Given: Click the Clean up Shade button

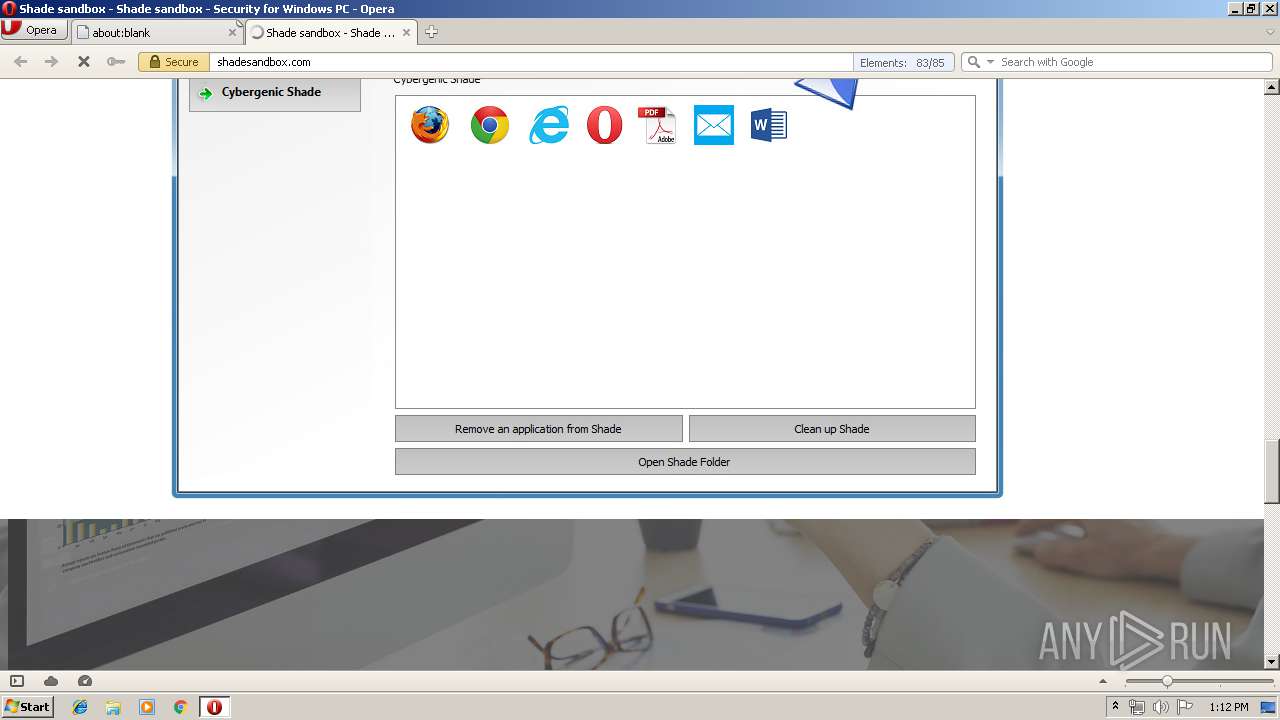Looking at the screenshot, I should (832, 429).
